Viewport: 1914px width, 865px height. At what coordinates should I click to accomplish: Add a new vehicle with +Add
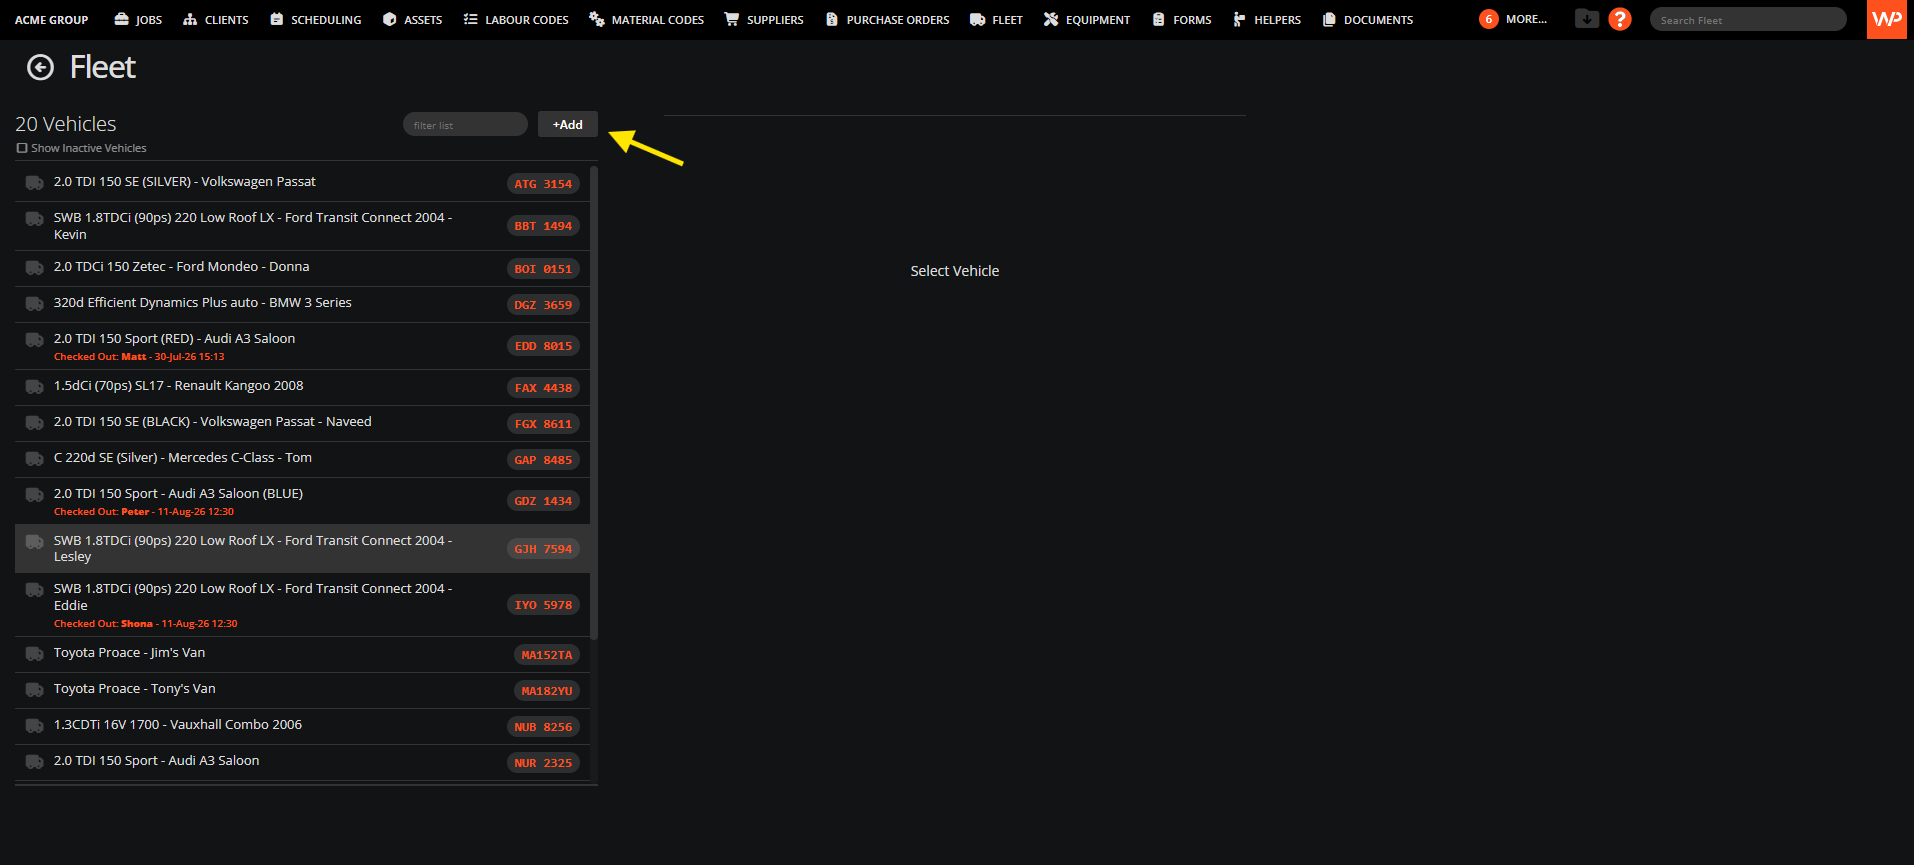click(x=568, y=124)
